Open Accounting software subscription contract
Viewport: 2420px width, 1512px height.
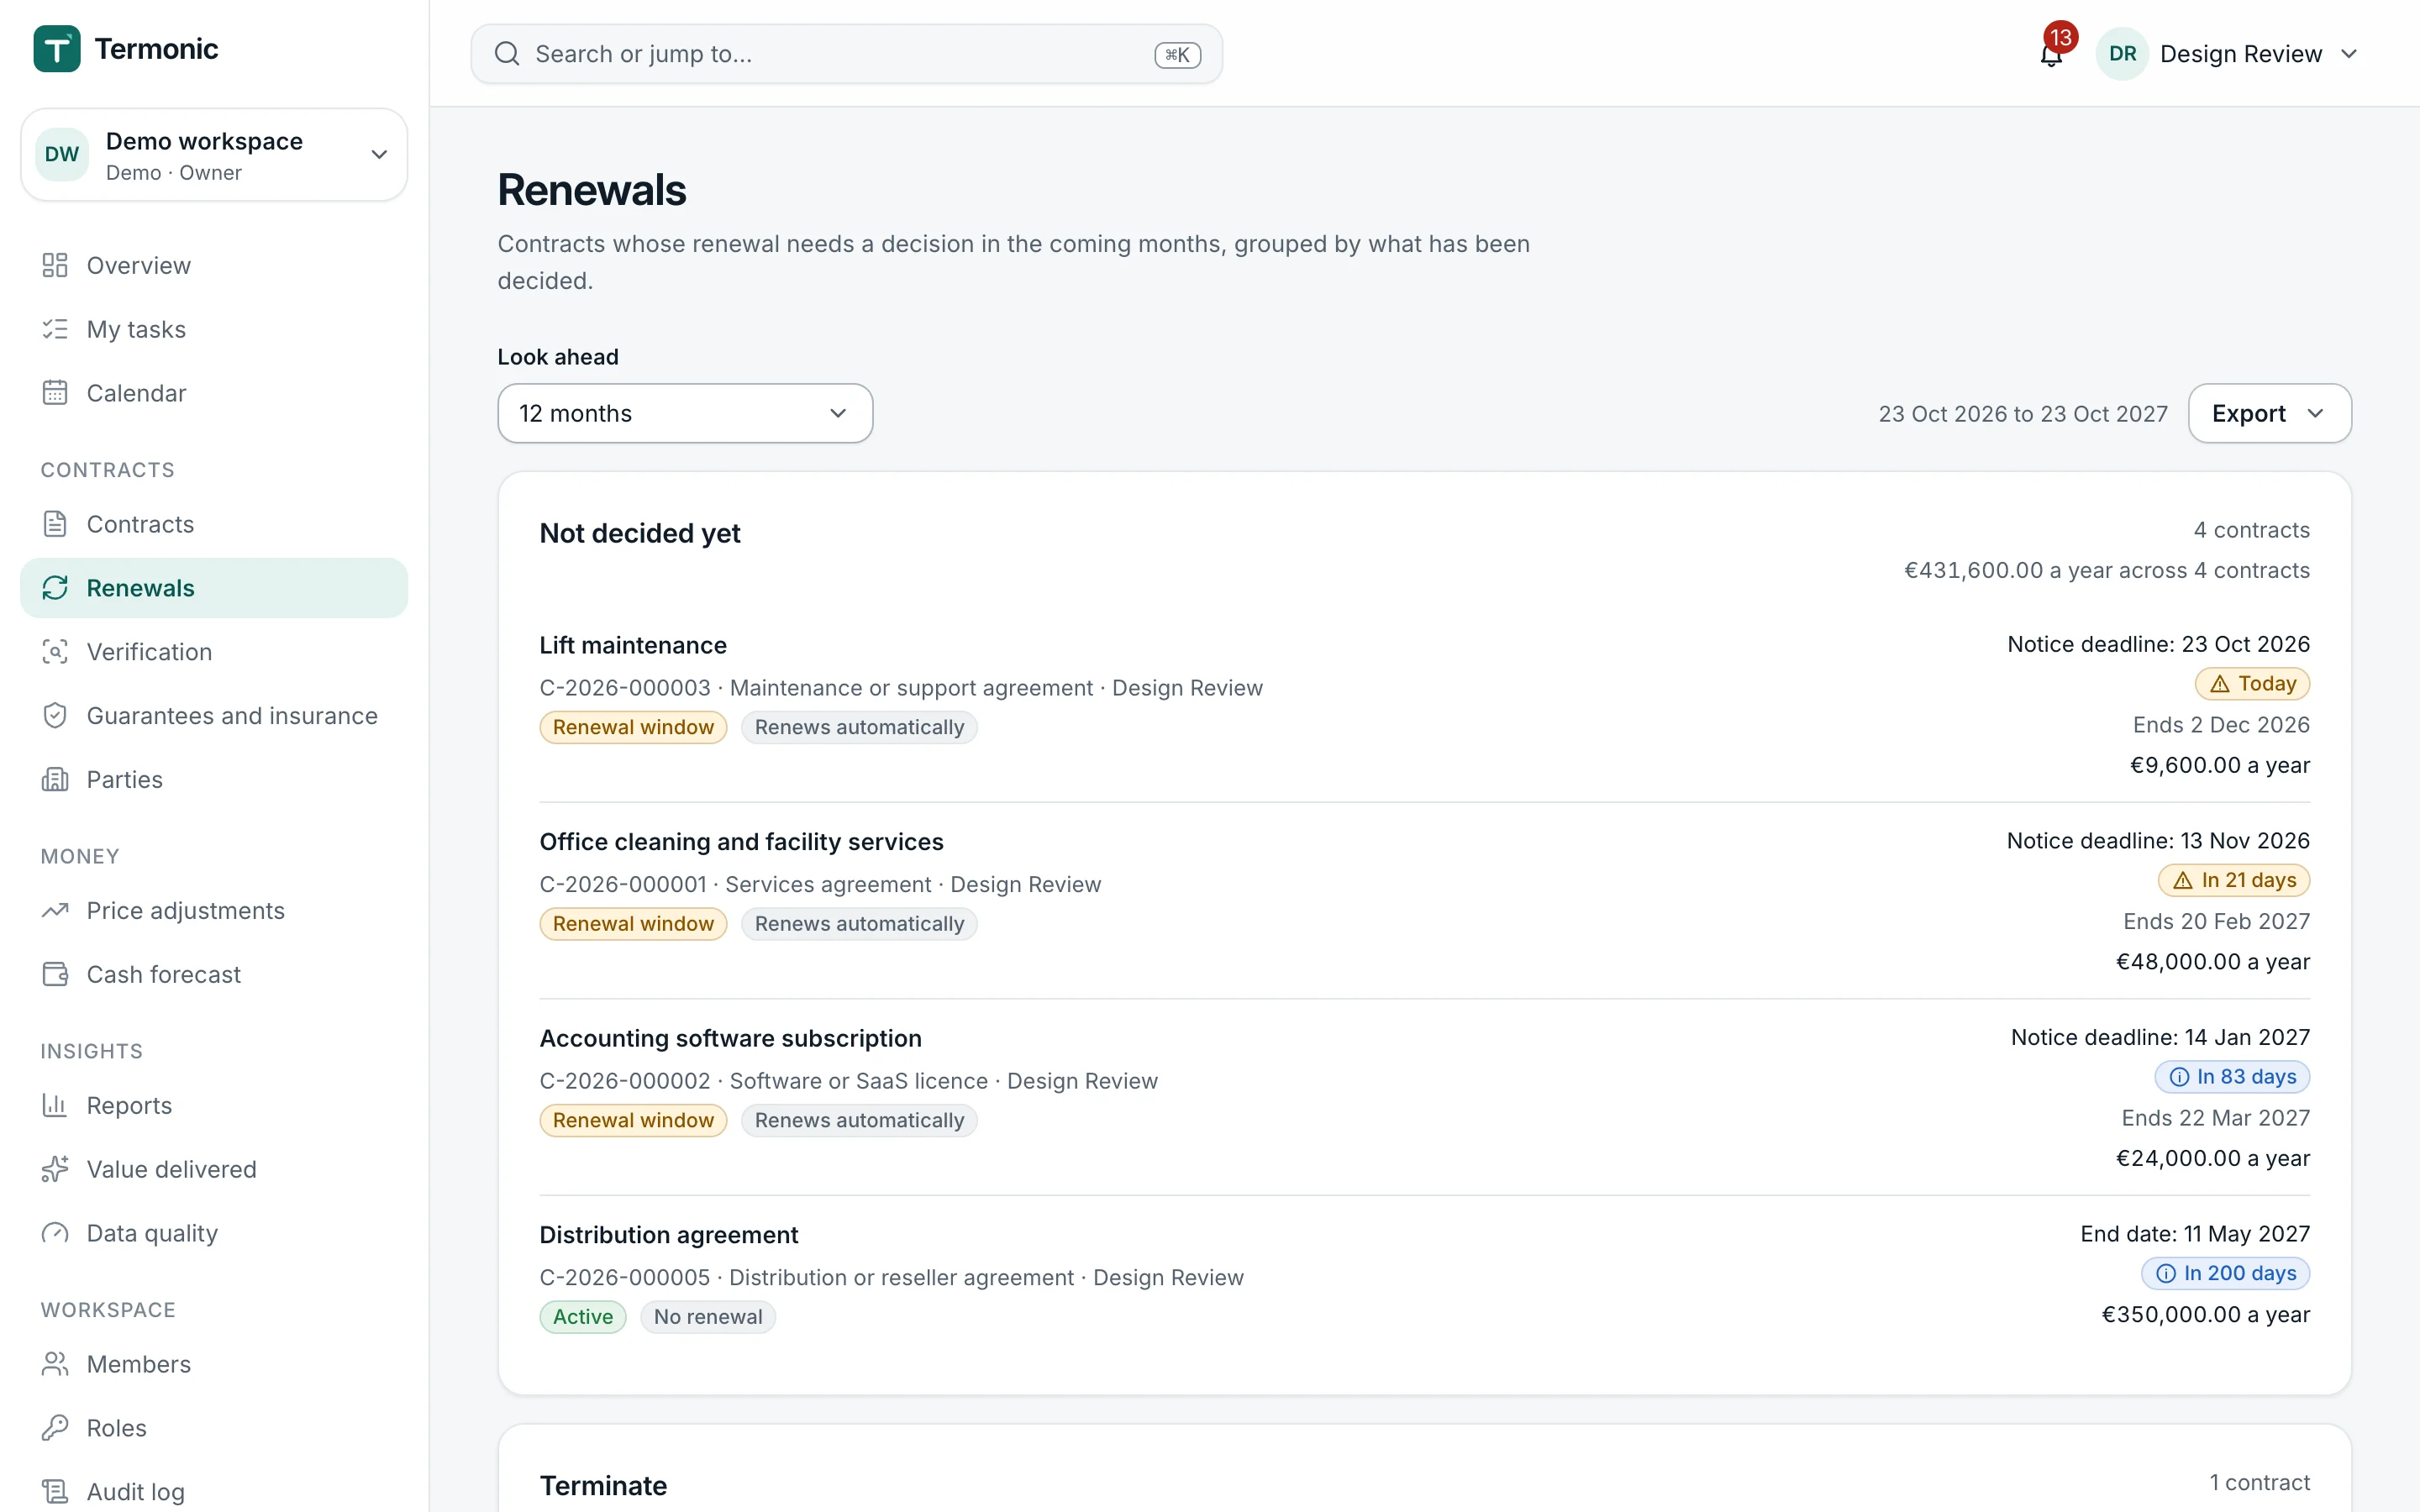pyautogui.click(x=730, y=1039)
